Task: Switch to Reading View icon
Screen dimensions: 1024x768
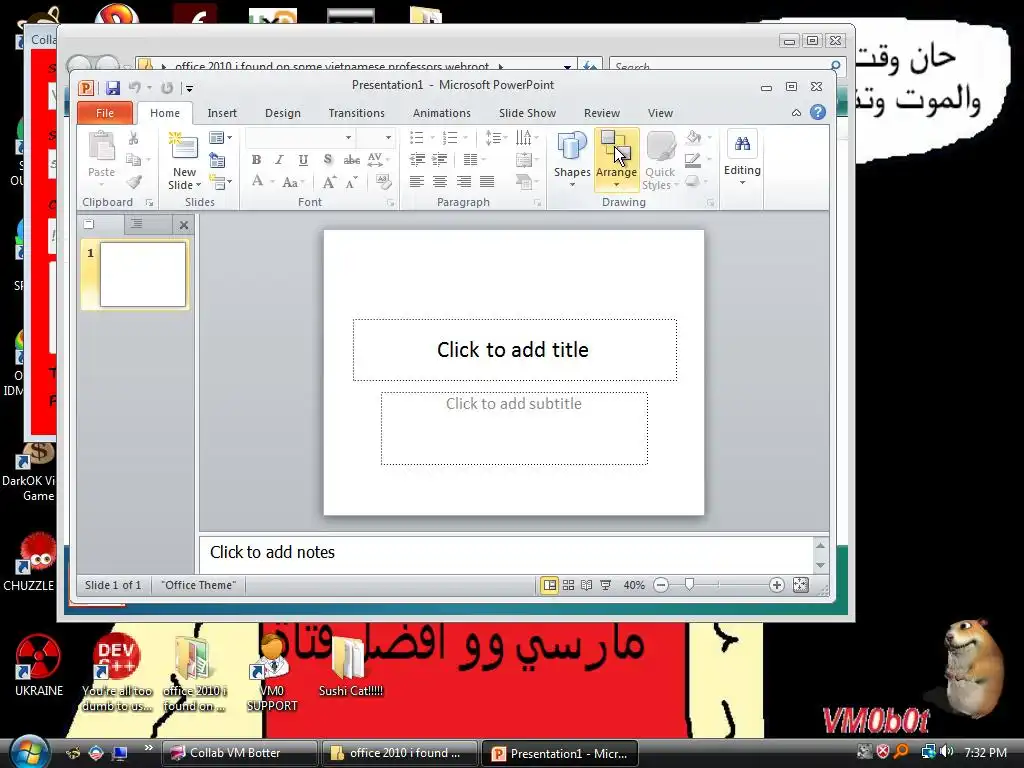Action: (x=587, y=585)
